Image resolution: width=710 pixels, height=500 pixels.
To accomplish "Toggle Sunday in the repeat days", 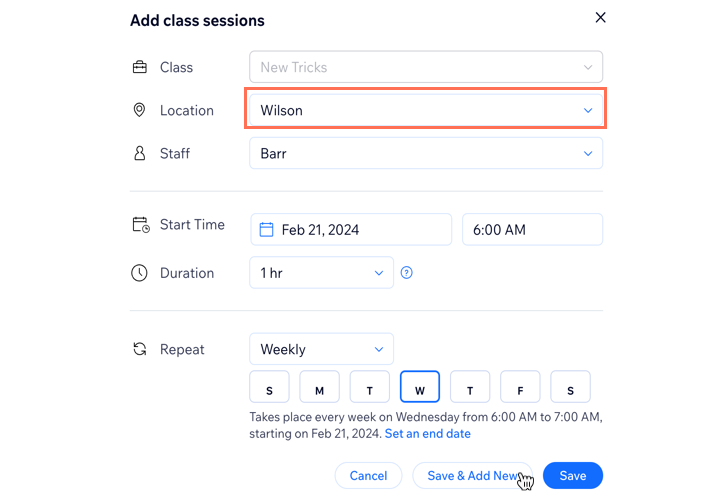I will coord(269,387).
